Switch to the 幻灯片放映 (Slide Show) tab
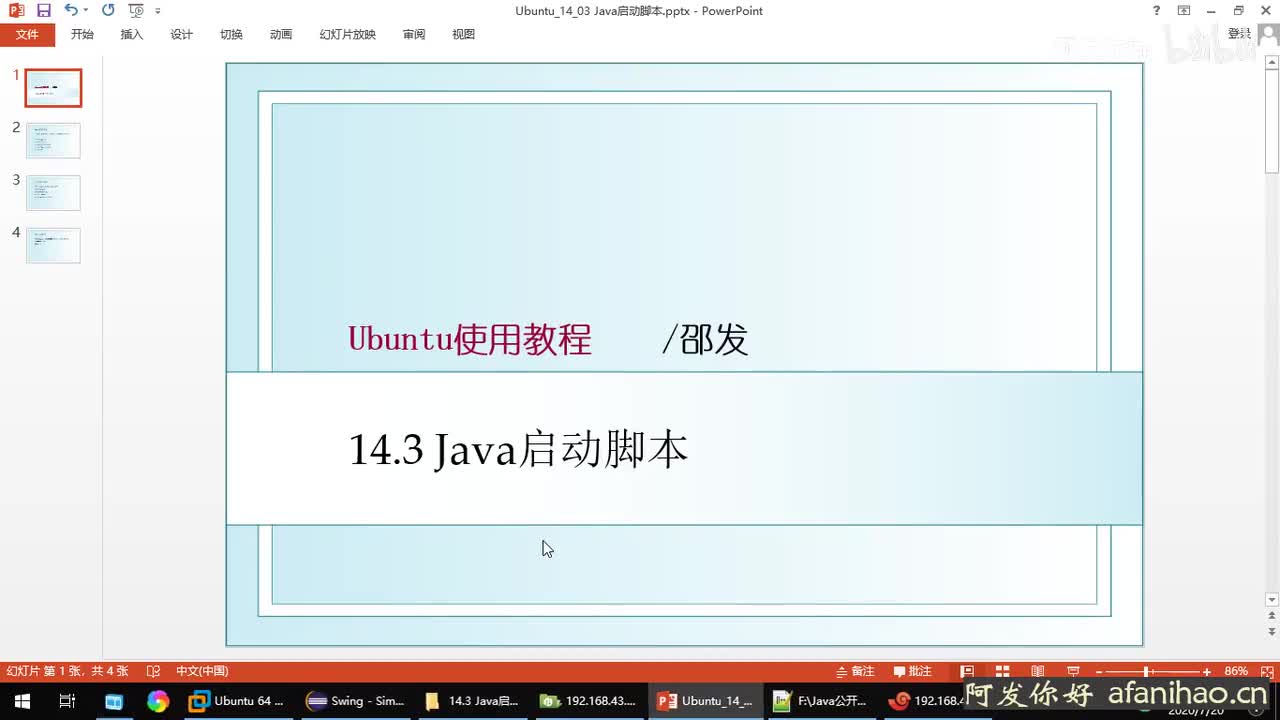Viewport: 1280px width, 720px height. coord(347,34)
